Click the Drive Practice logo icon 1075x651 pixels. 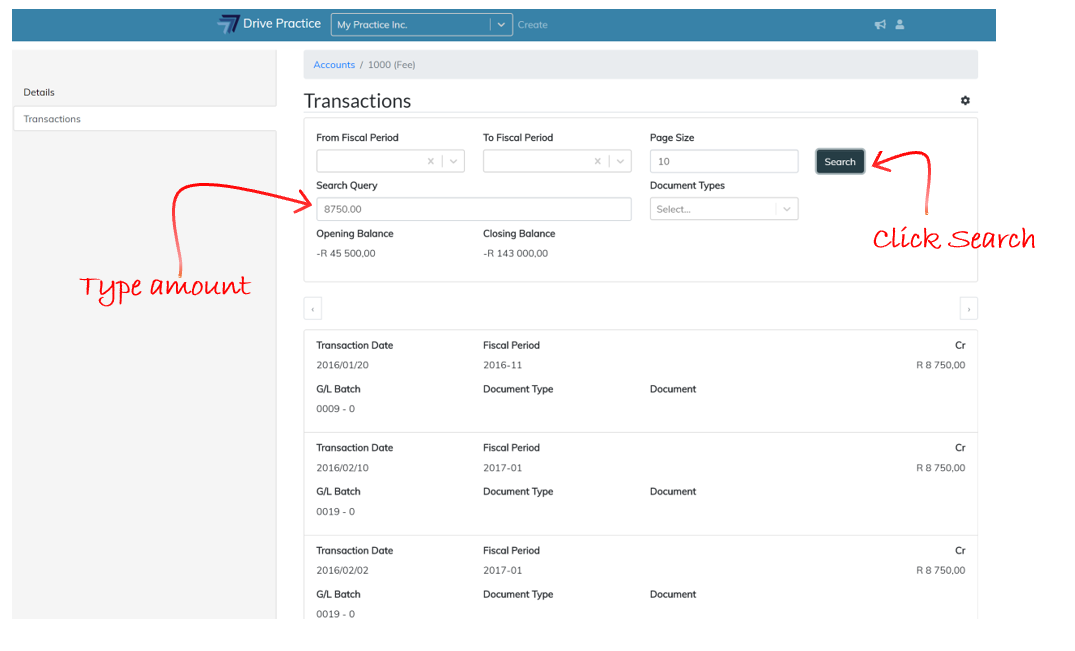[228, 24]
